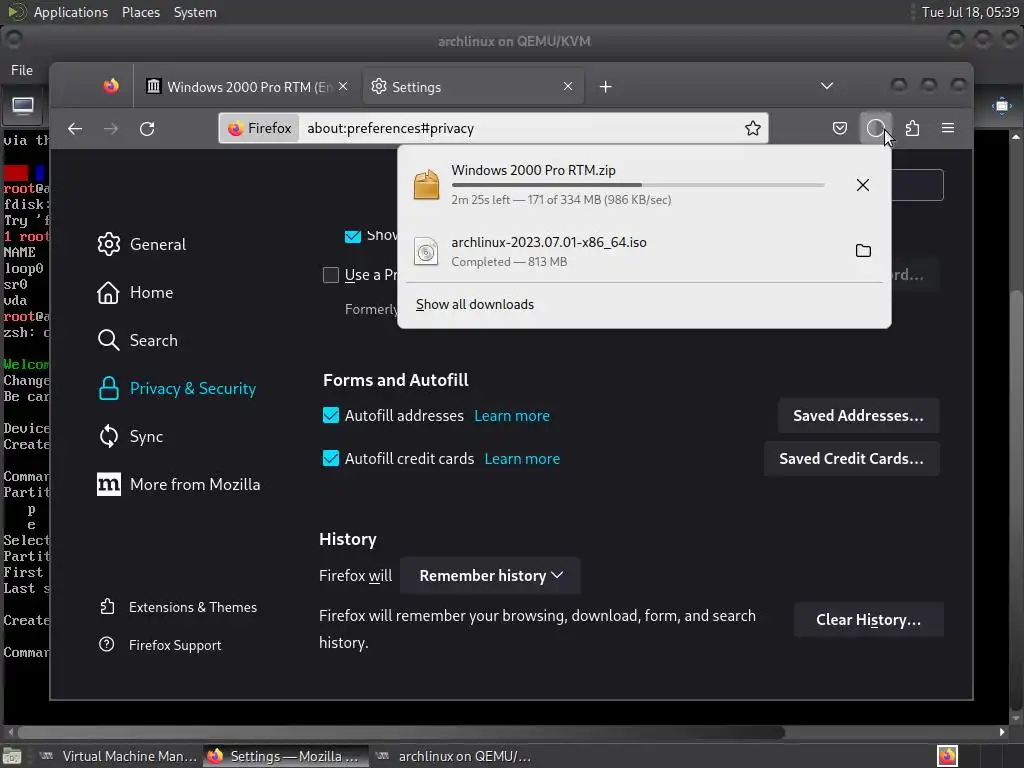Click the horizontal scrollbar of the QEMU window

point(401,732)
